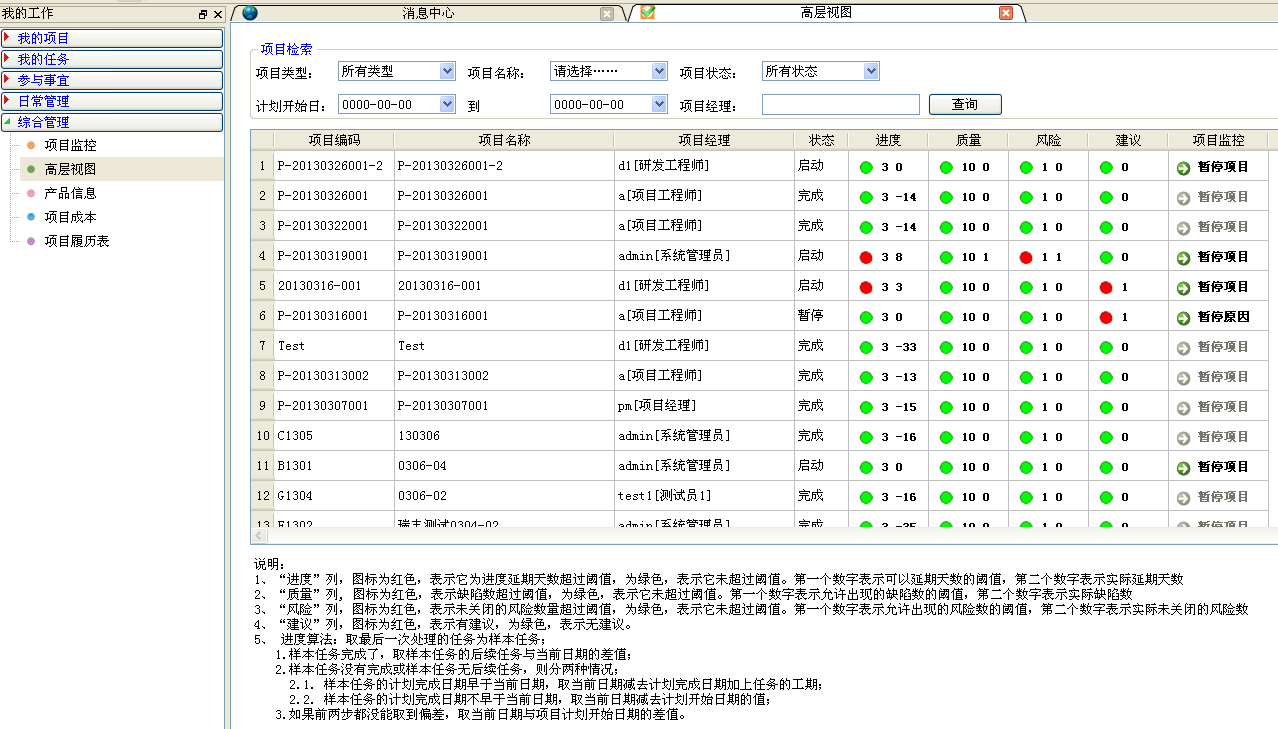Click the project name cell 130306

[504, 436]
